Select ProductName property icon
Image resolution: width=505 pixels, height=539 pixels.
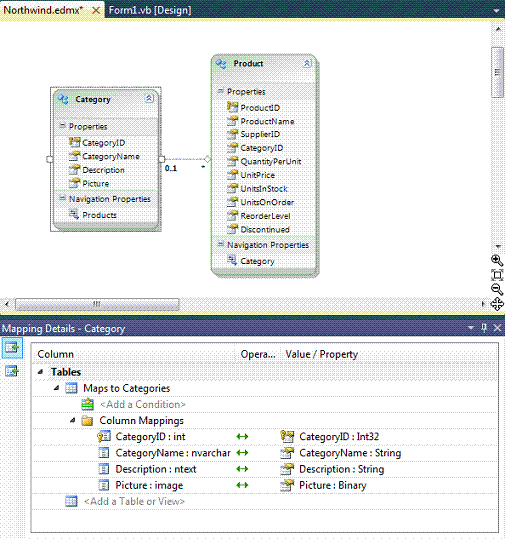pyautogui.click(x=232, y=121)
